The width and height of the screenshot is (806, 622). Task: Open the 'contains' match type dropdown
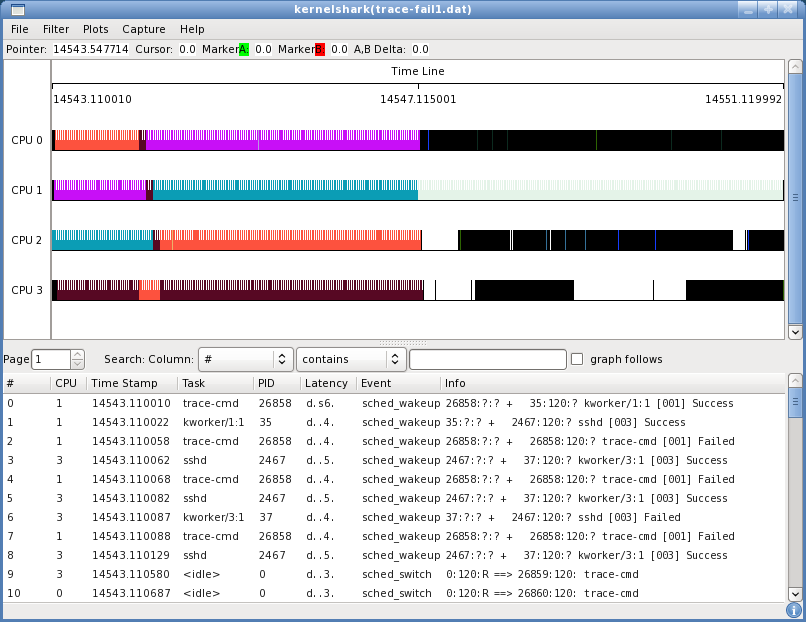(350, 359)
